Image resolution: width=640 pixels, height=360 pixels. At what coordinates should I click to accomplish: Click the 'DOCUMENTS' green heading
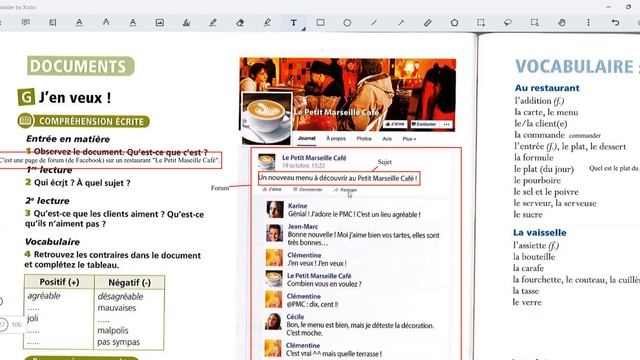coord(80,66)
